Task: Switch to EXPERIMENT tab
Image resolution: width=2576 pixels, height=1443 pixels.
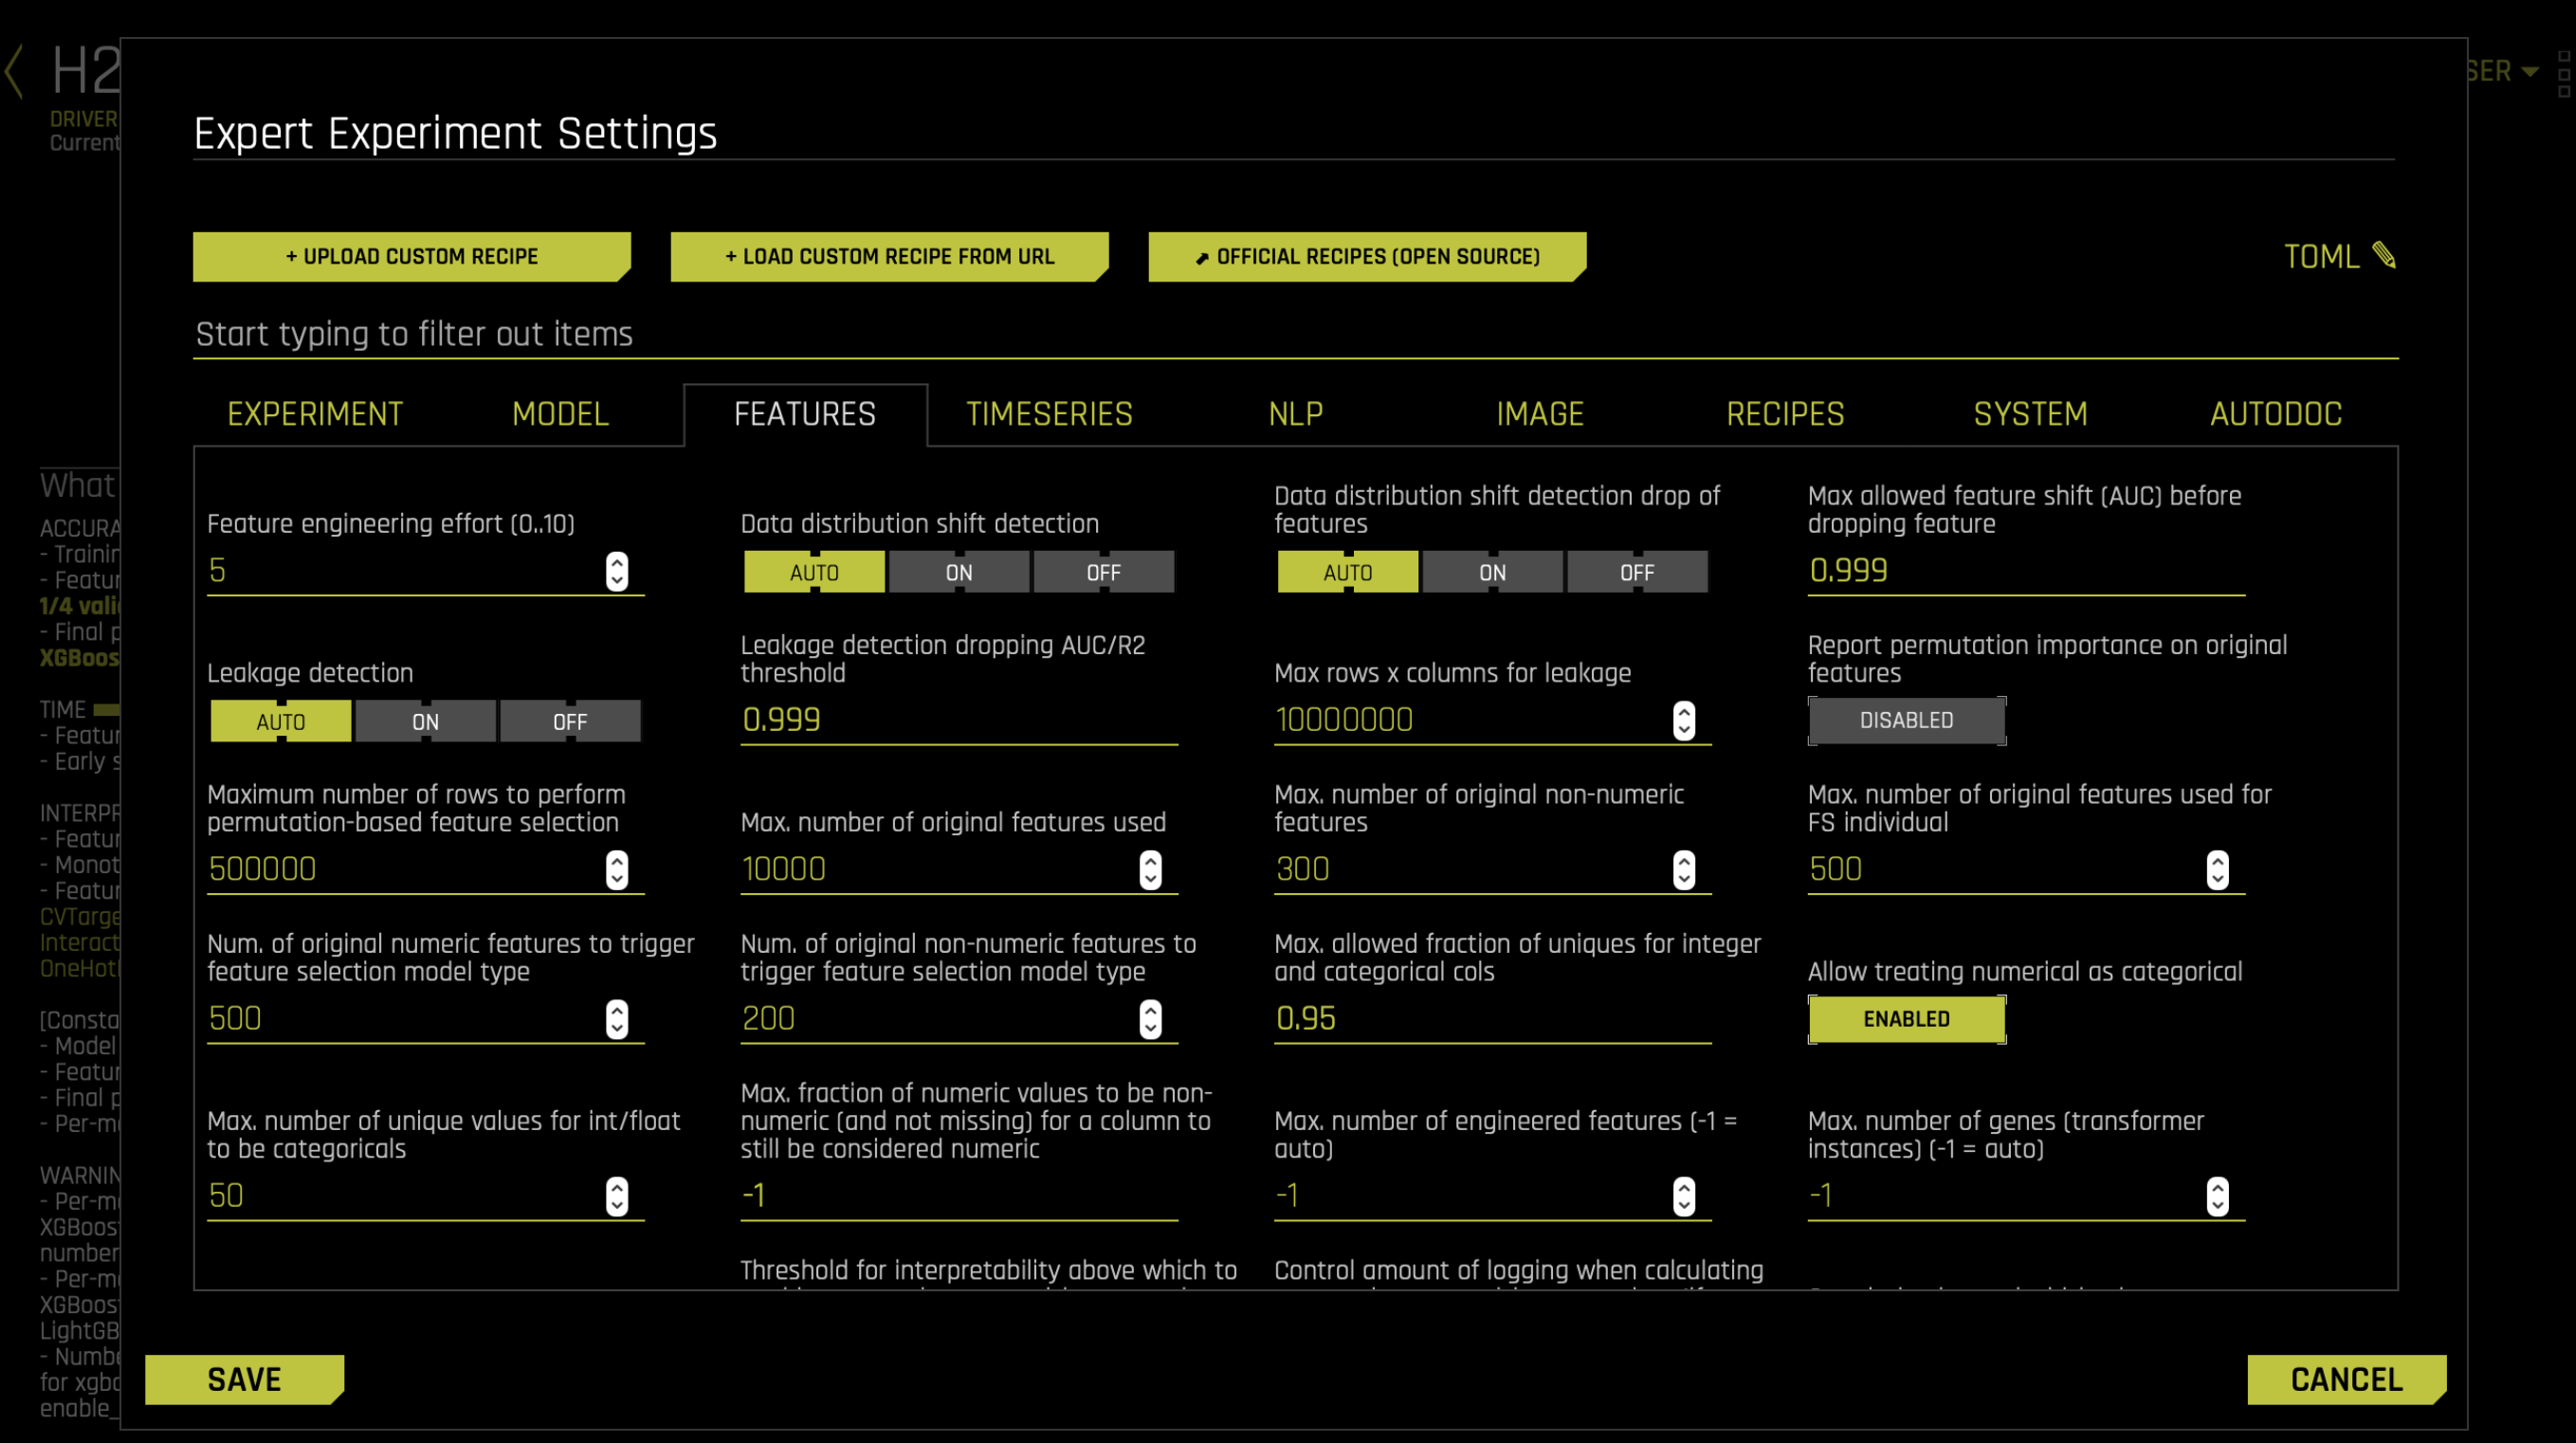Action: (313, 413)
